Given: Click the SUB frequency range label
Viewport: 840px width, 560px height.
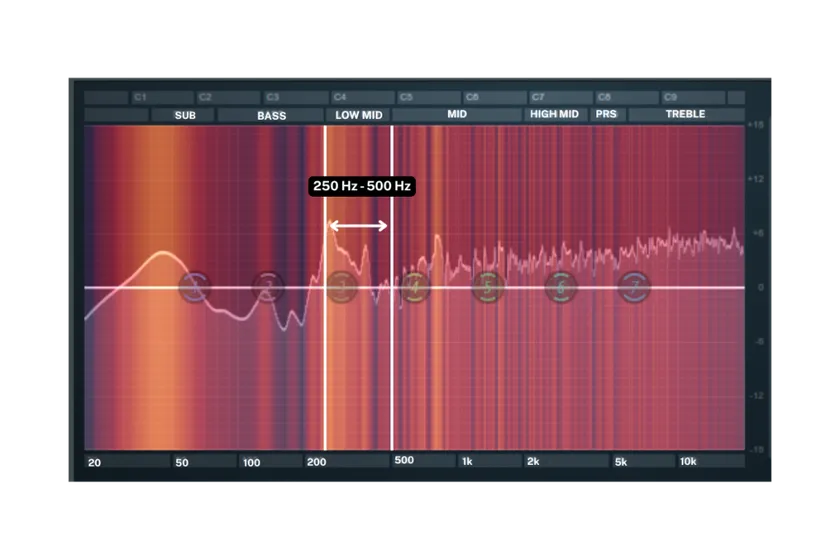Looking at the screenshot, I should click(x=185, y=115).
